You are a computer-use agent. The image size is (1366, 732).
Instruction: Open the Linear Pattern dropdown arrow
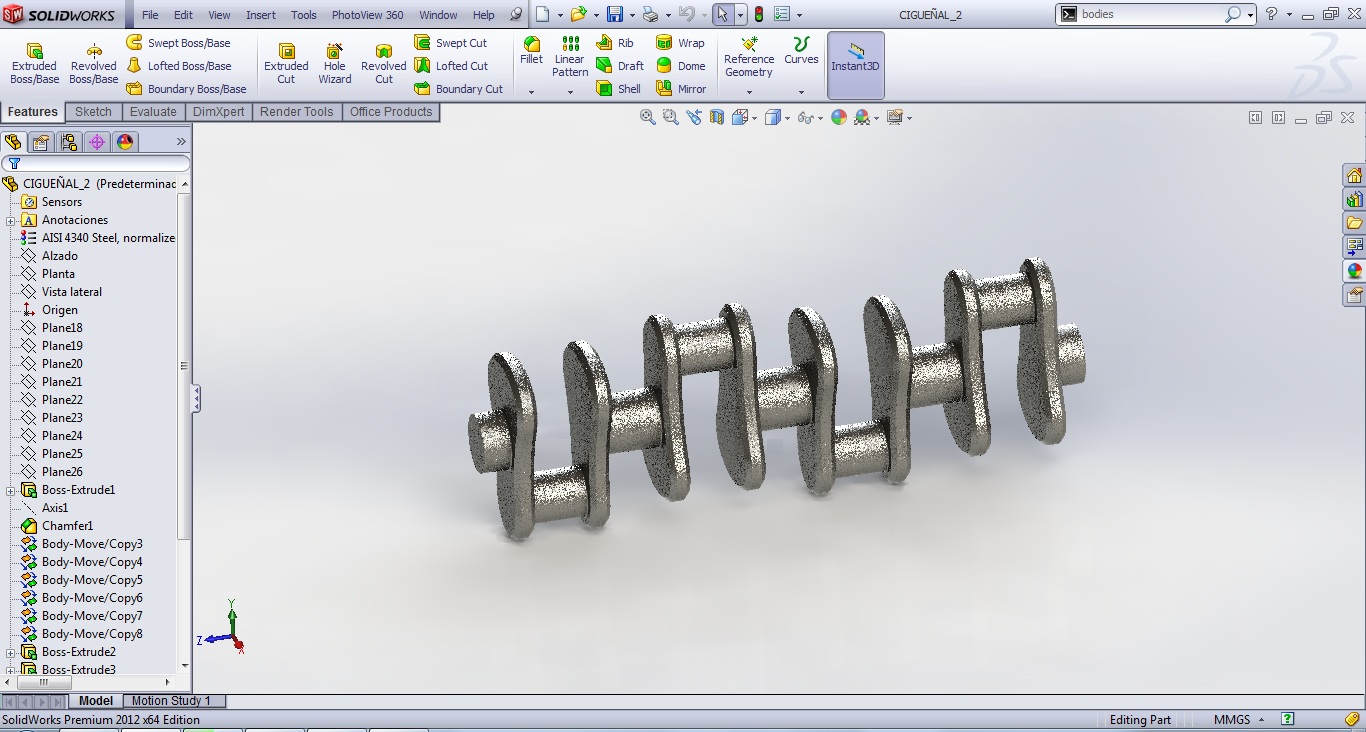pyautogui.click(x=570, y=92)
